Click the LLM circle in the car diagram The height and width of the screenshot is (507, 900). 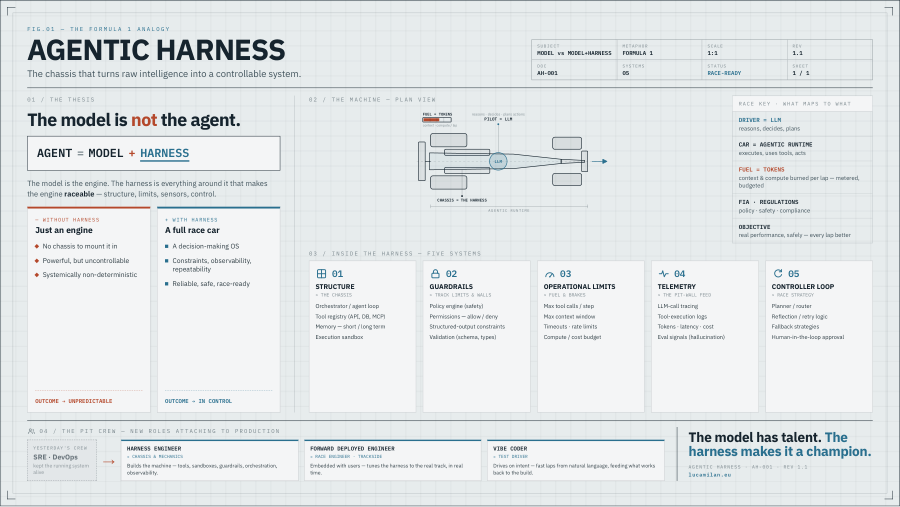[x=498, y=161]
